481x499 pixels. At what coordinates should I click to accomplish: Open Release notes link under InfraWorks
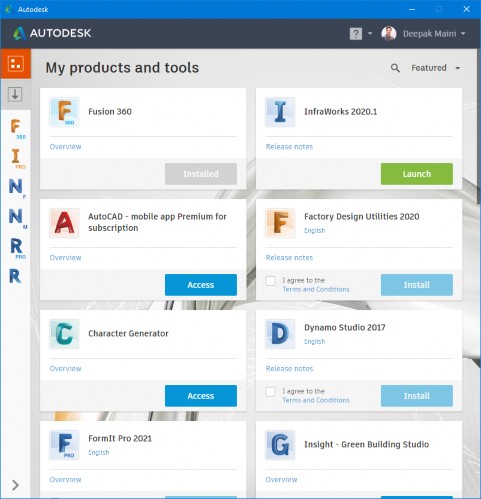point(289,147)
